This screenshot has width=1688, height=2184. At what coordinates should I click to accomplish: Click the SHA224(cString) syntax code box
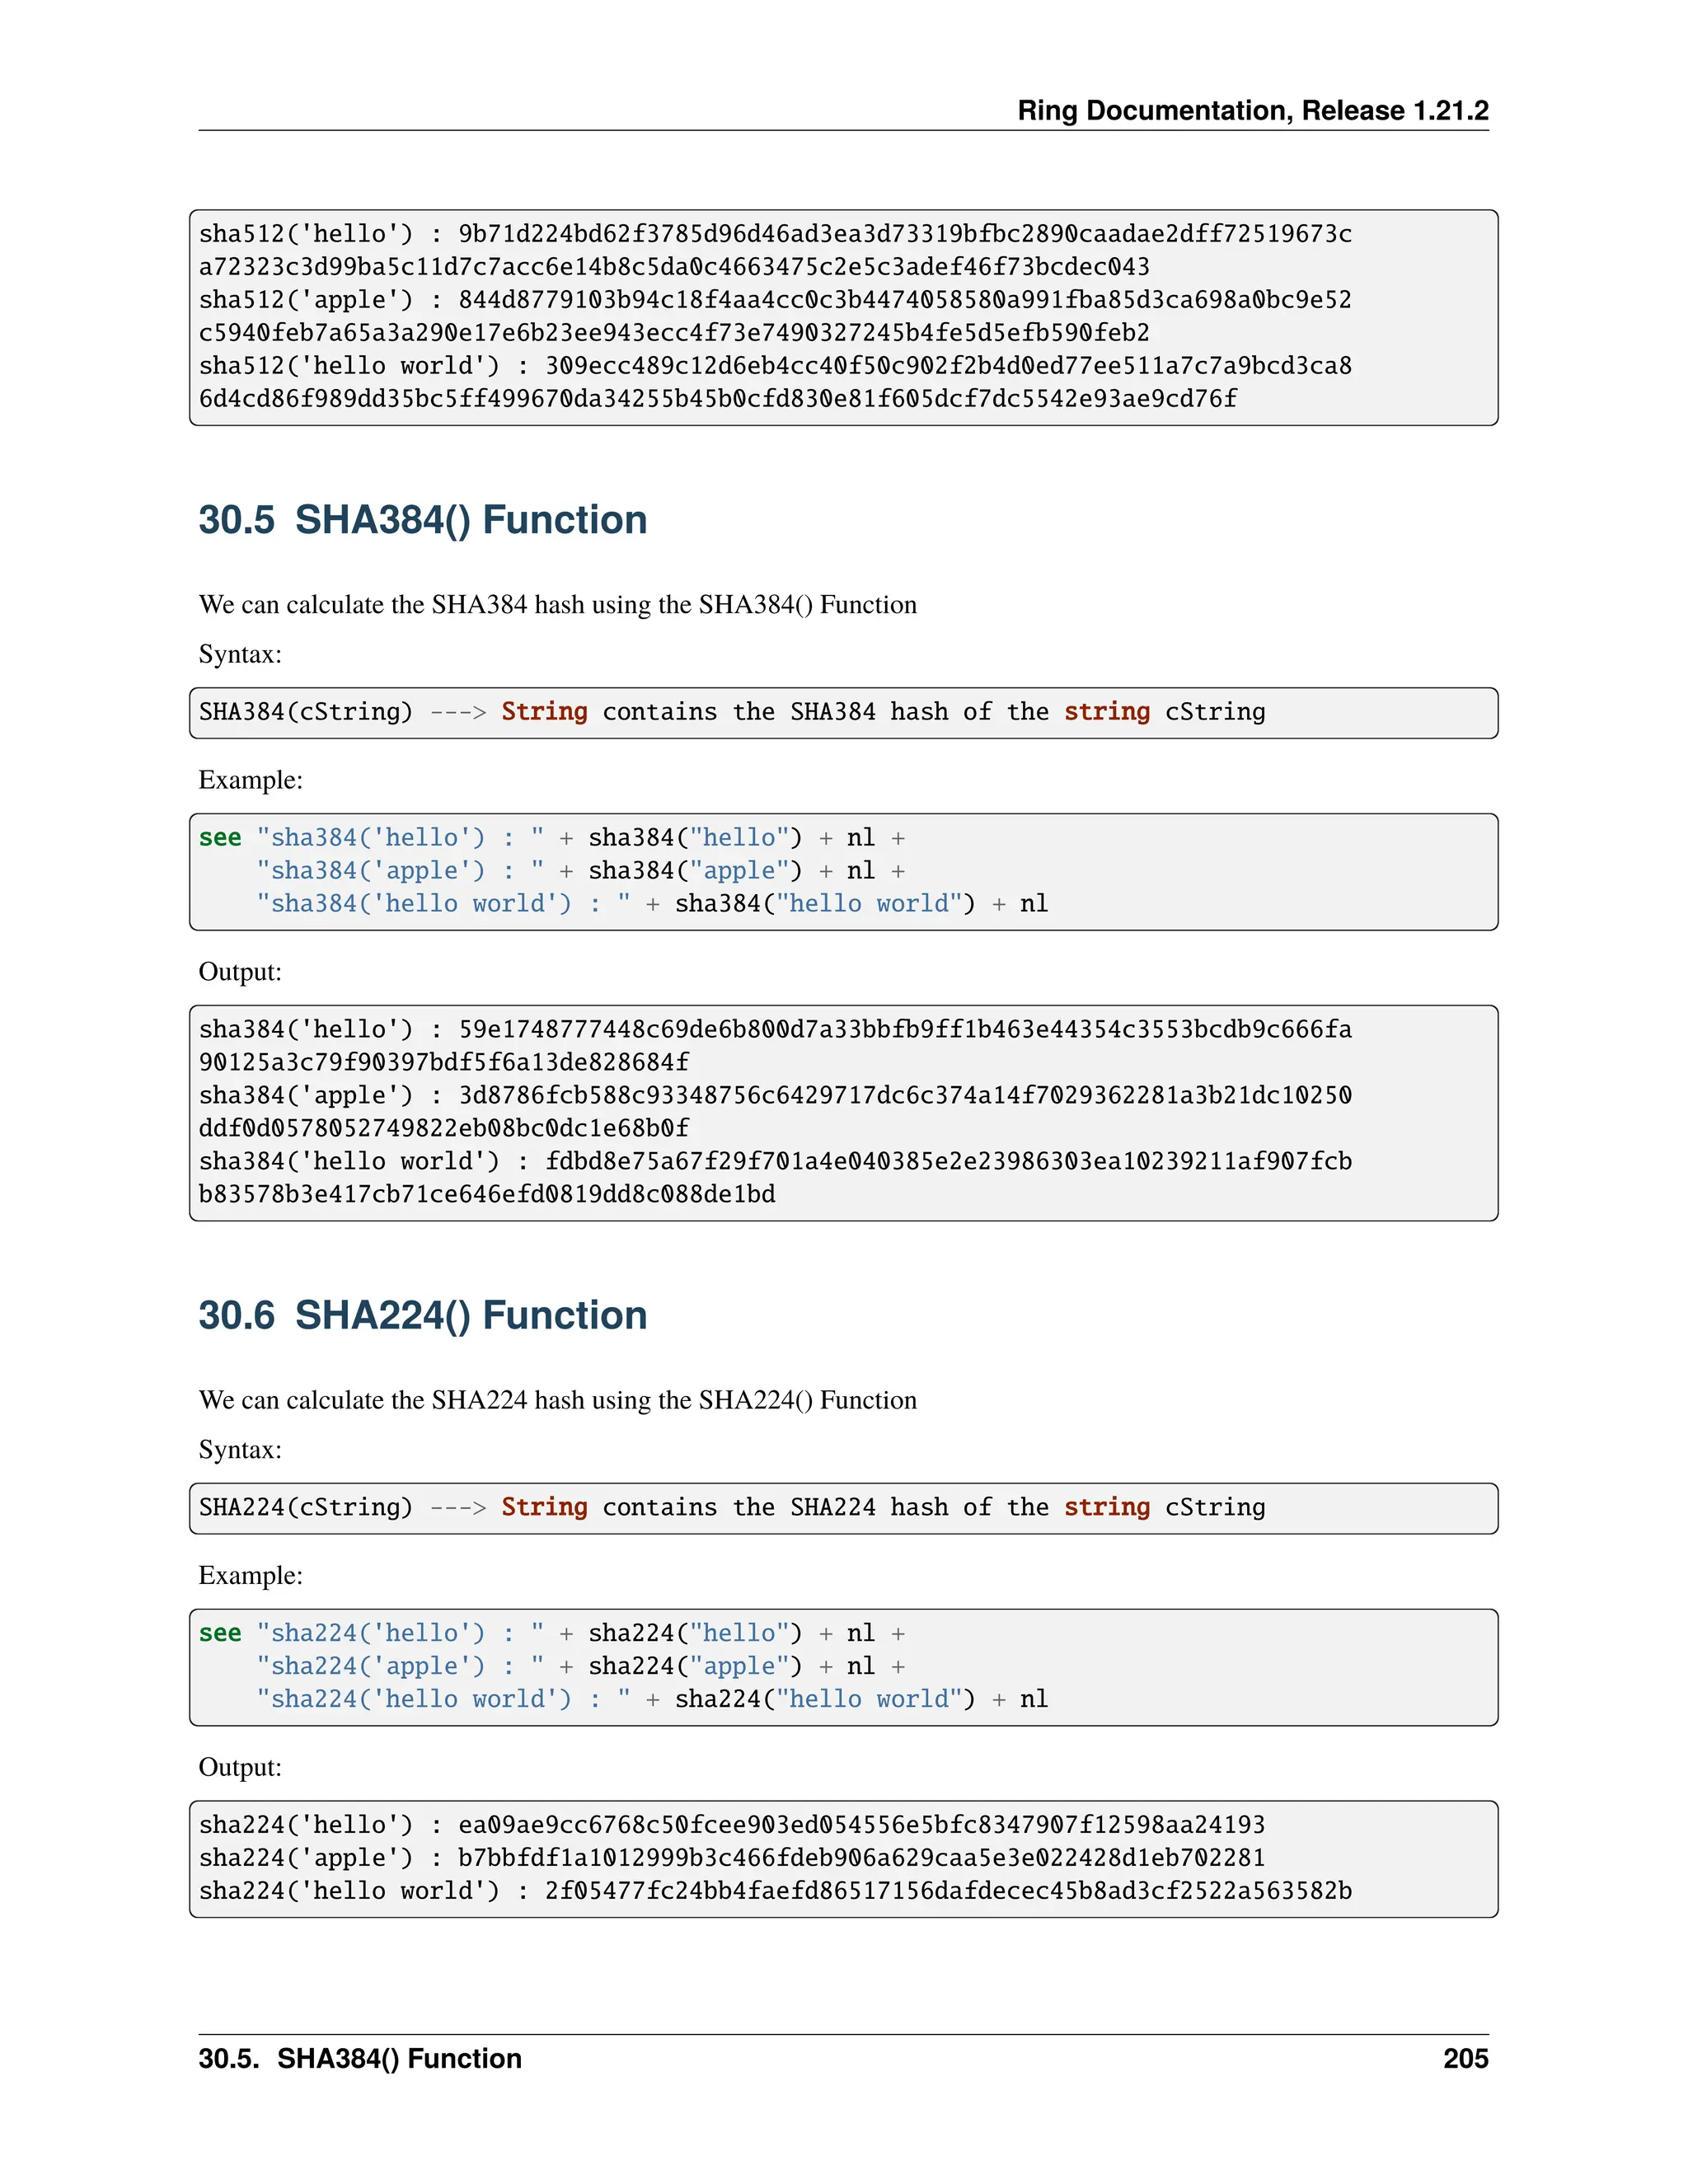click(842, 1507)
